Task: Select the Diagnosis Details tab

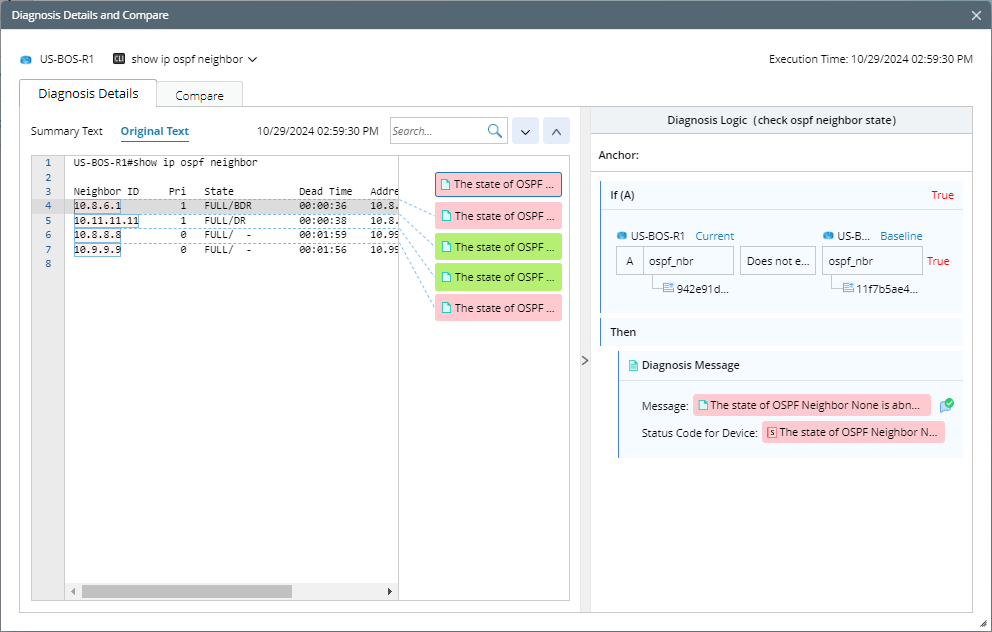Action: tap(88, 94)
